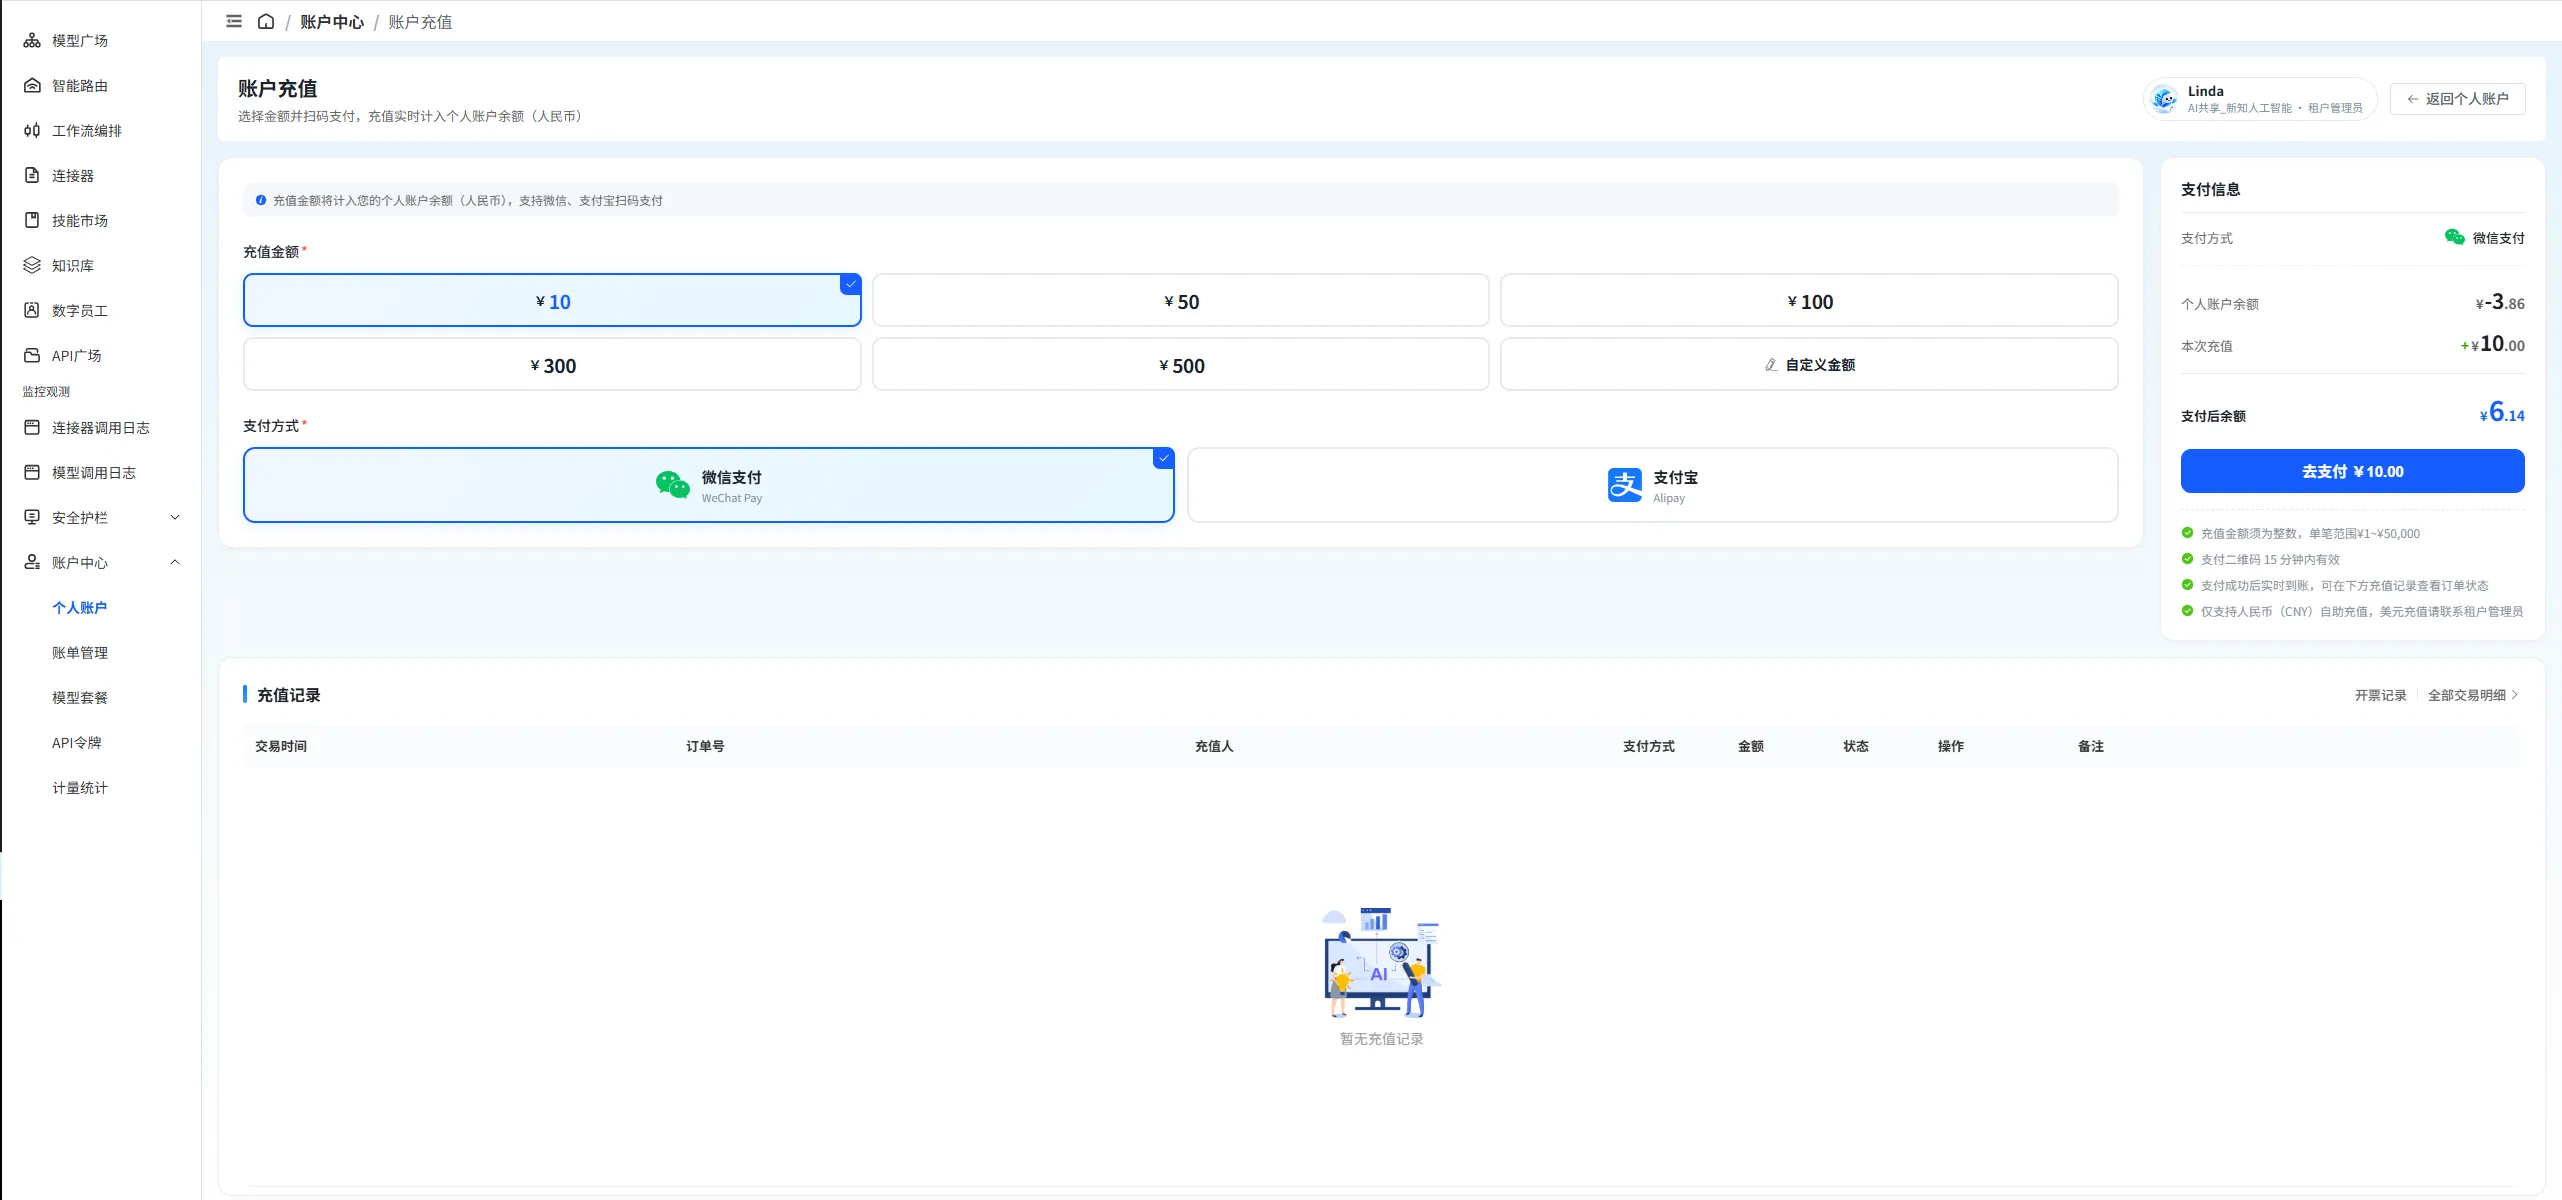This screenshot has width=2562, height=1200.
Task: Click the 模型广场 sidebar icon
Action: 32,41
